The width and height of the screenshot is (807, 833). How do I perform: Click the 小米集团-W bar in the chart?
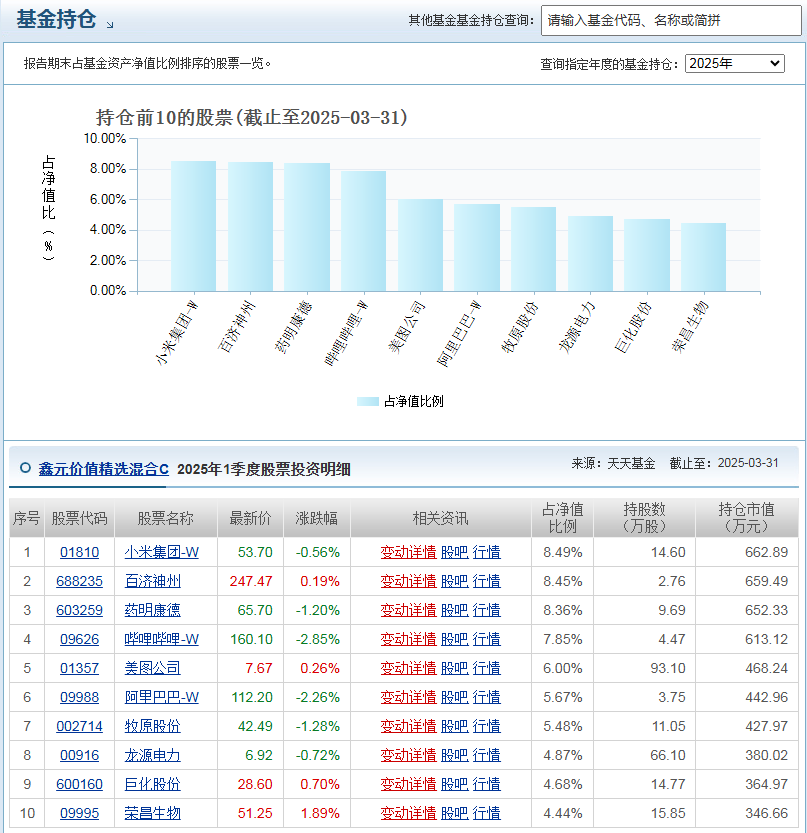[193, 226]
